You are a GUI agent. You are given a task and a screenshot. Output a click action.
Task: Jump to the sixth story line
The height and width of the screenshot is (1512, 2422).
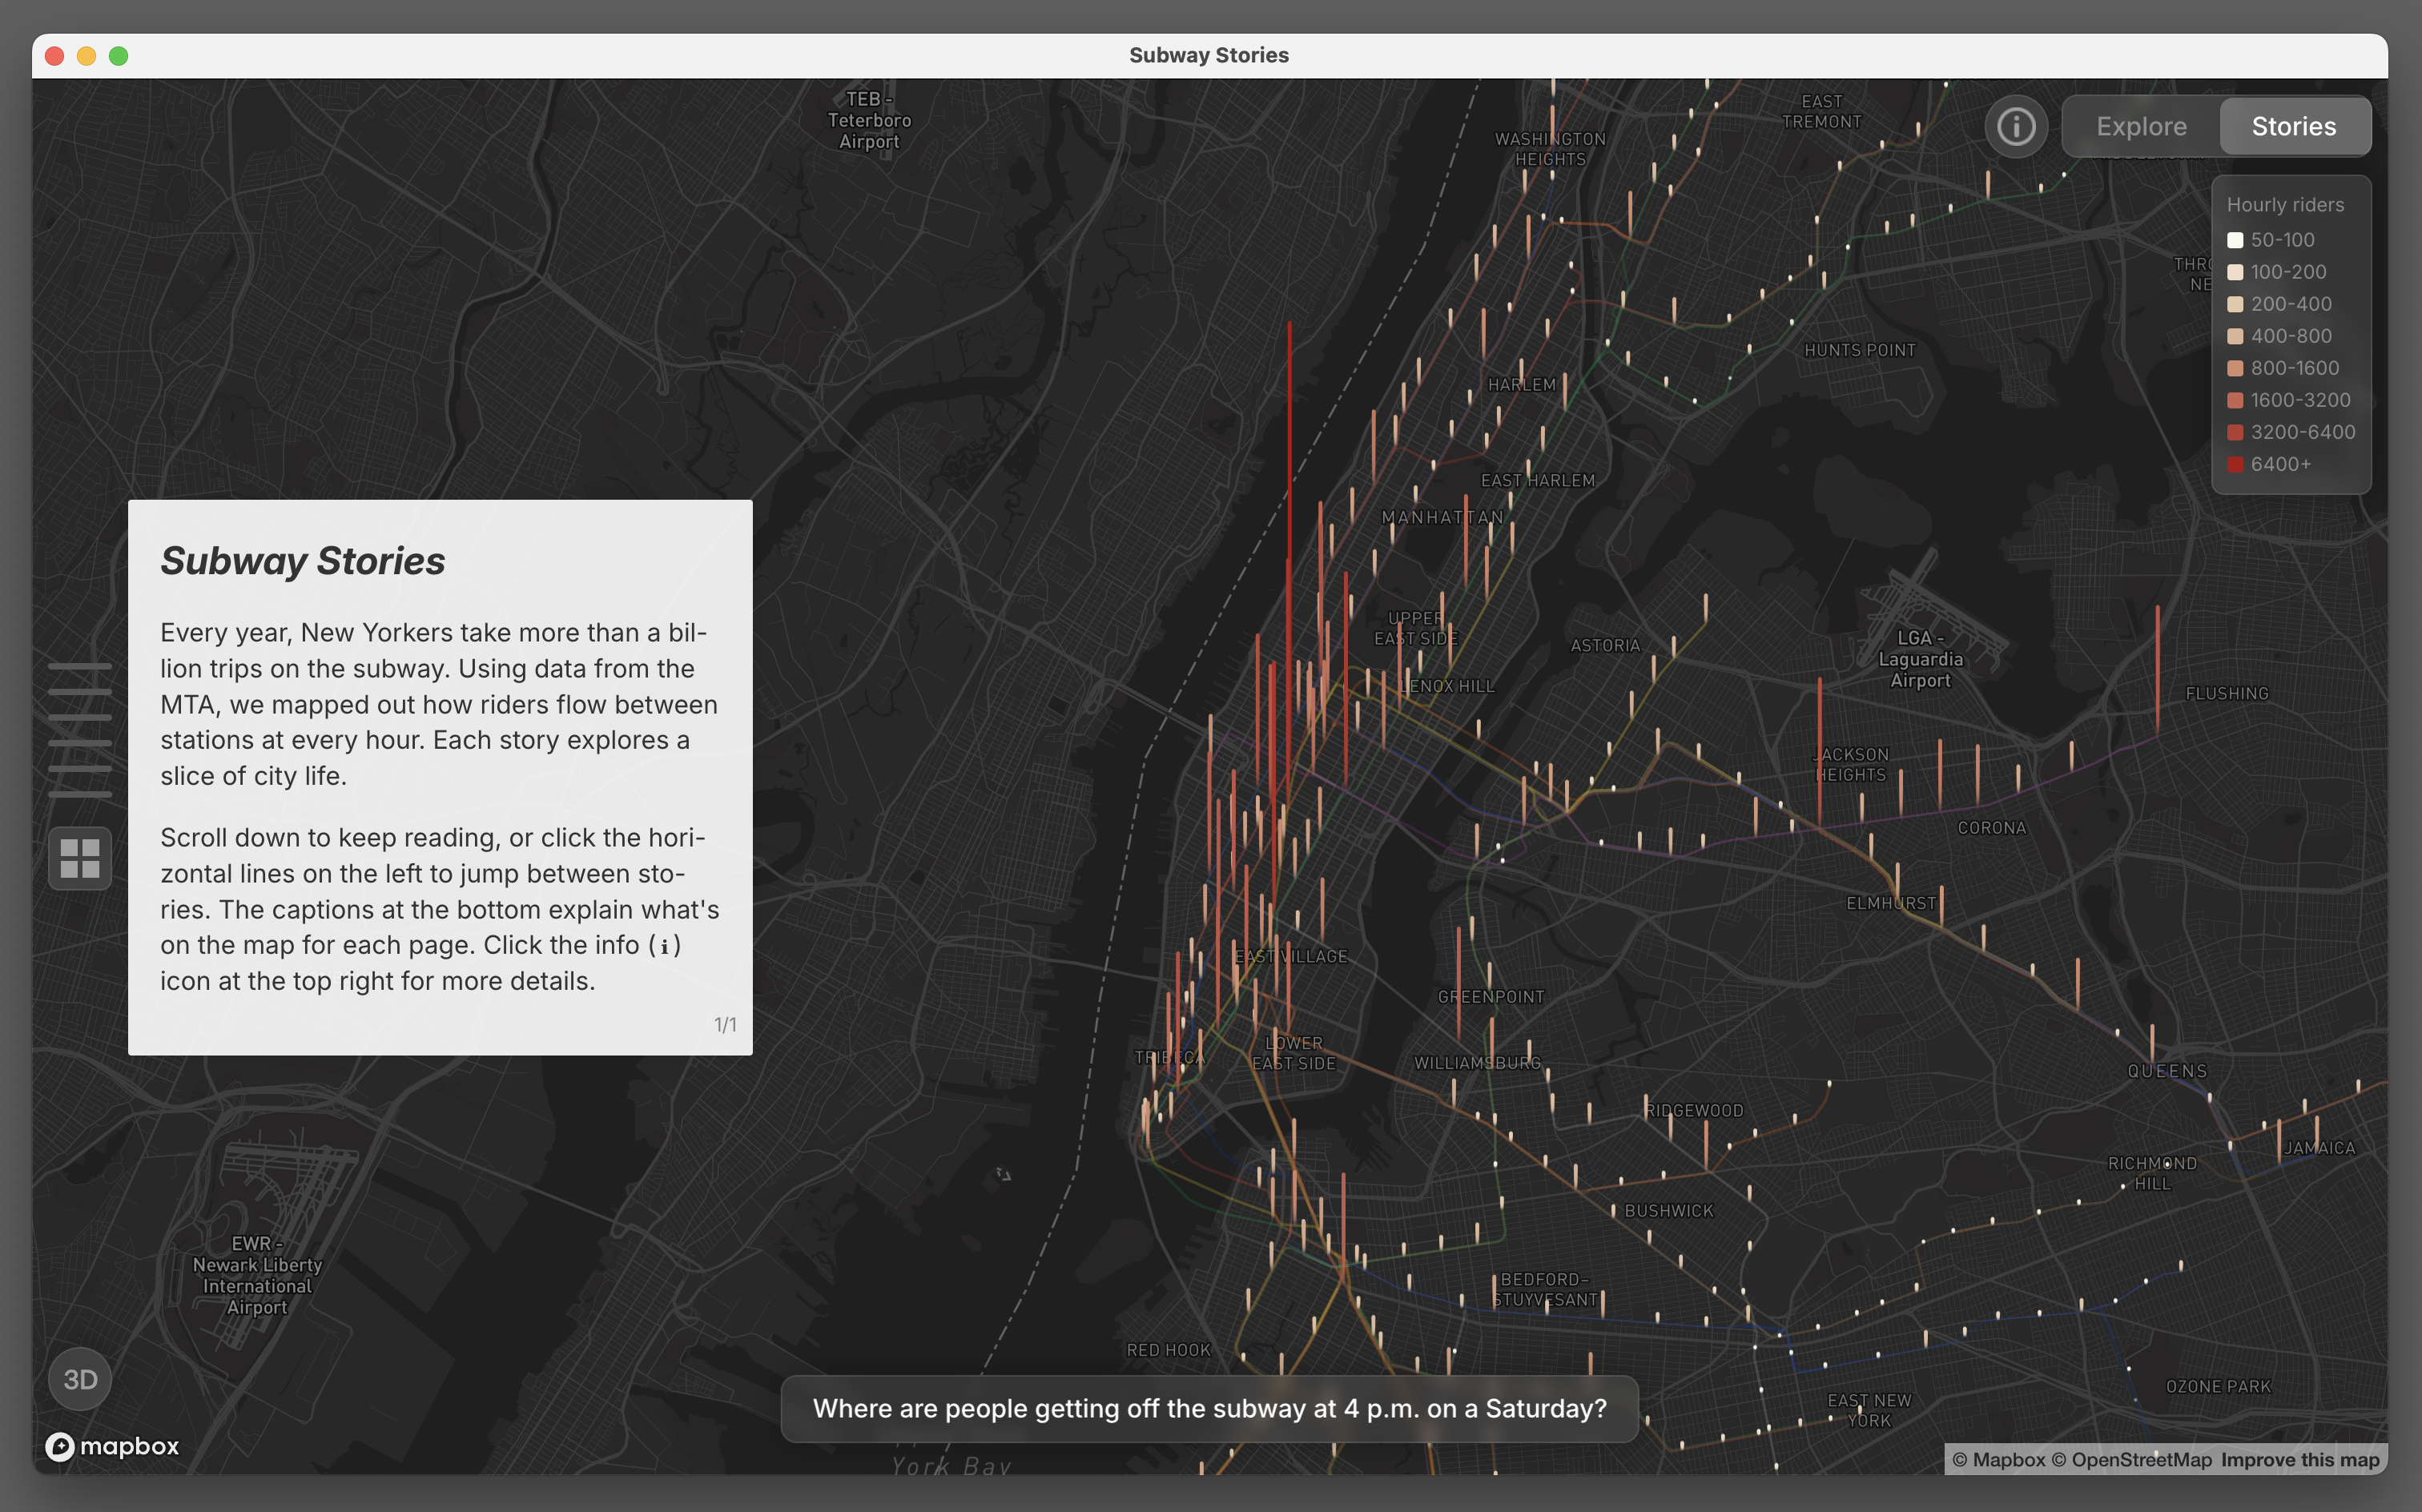[80, 794]
